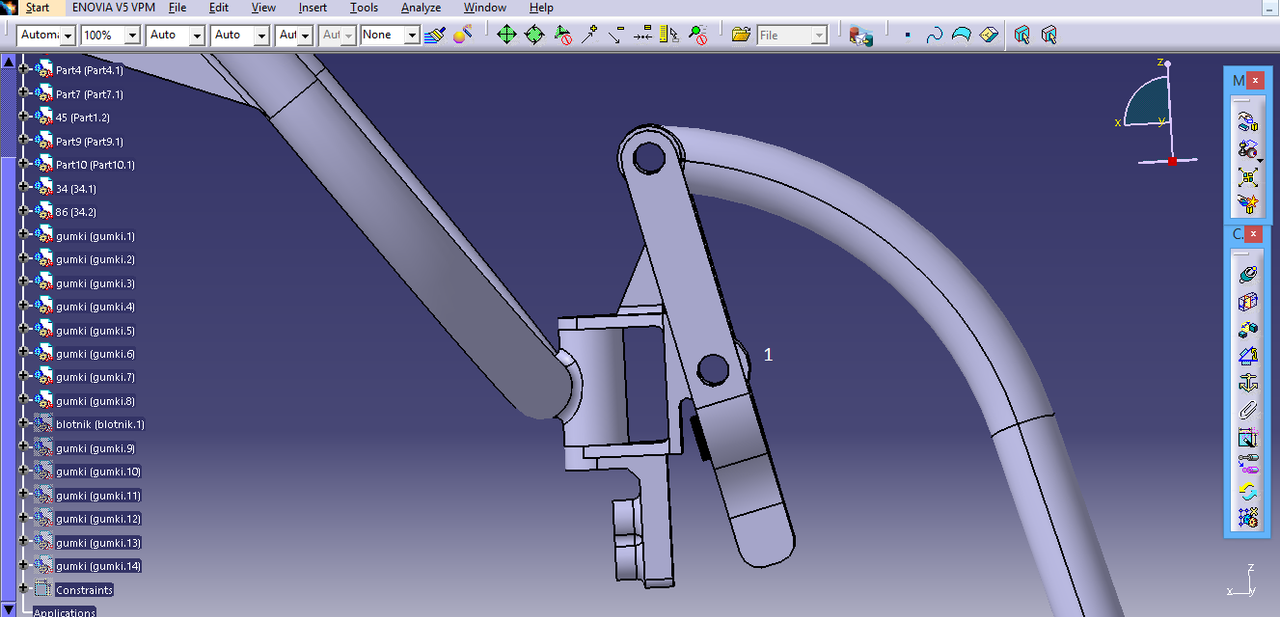The image size is (1280, 617).
Task: Click the last green cube icon in toolbar
Action: pos(1049,35)
